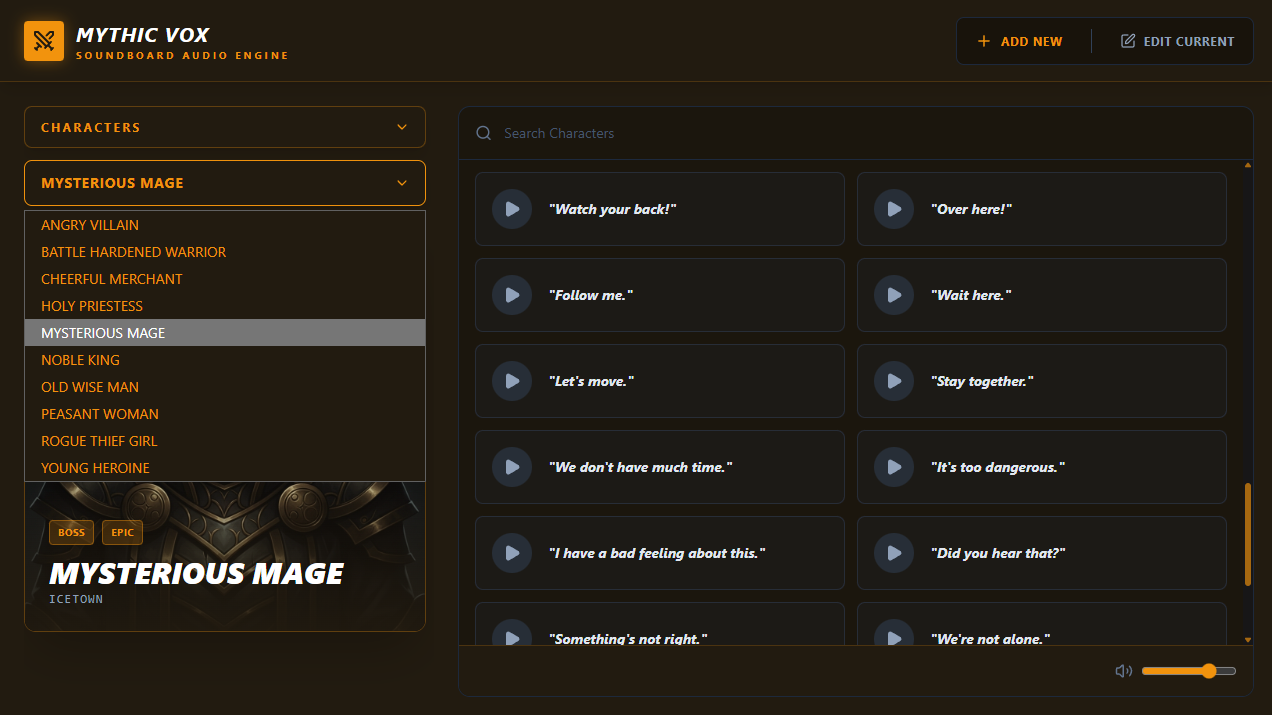Viewport: 1272px width, 715px height.
Task: Play the "Over here!" voice line
Action: point(893,209)
